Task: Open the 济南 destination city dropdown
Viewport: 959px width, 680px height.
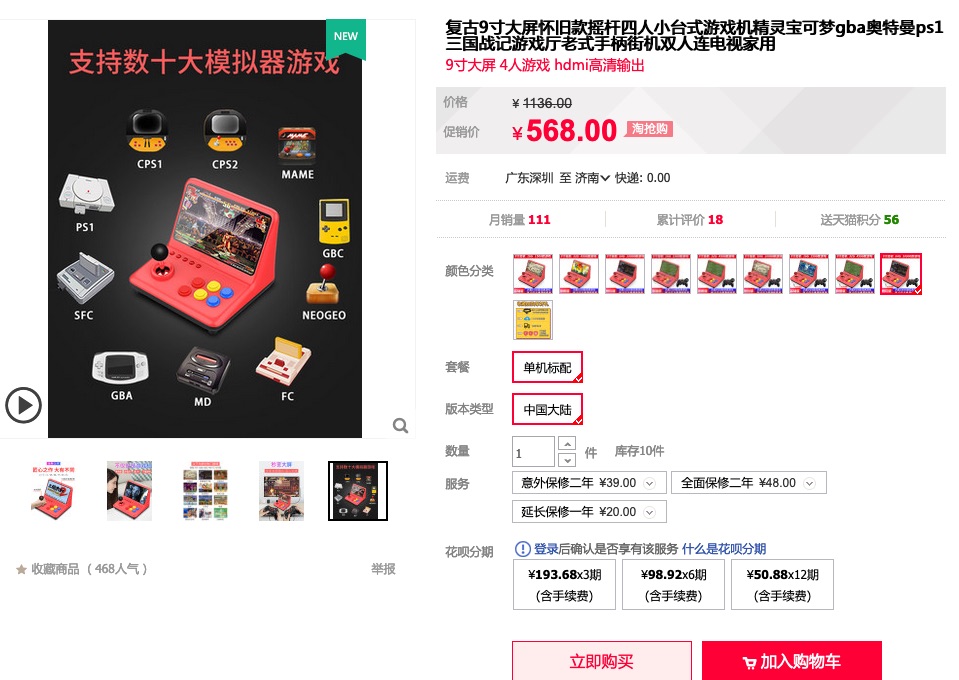Action: 593,178
